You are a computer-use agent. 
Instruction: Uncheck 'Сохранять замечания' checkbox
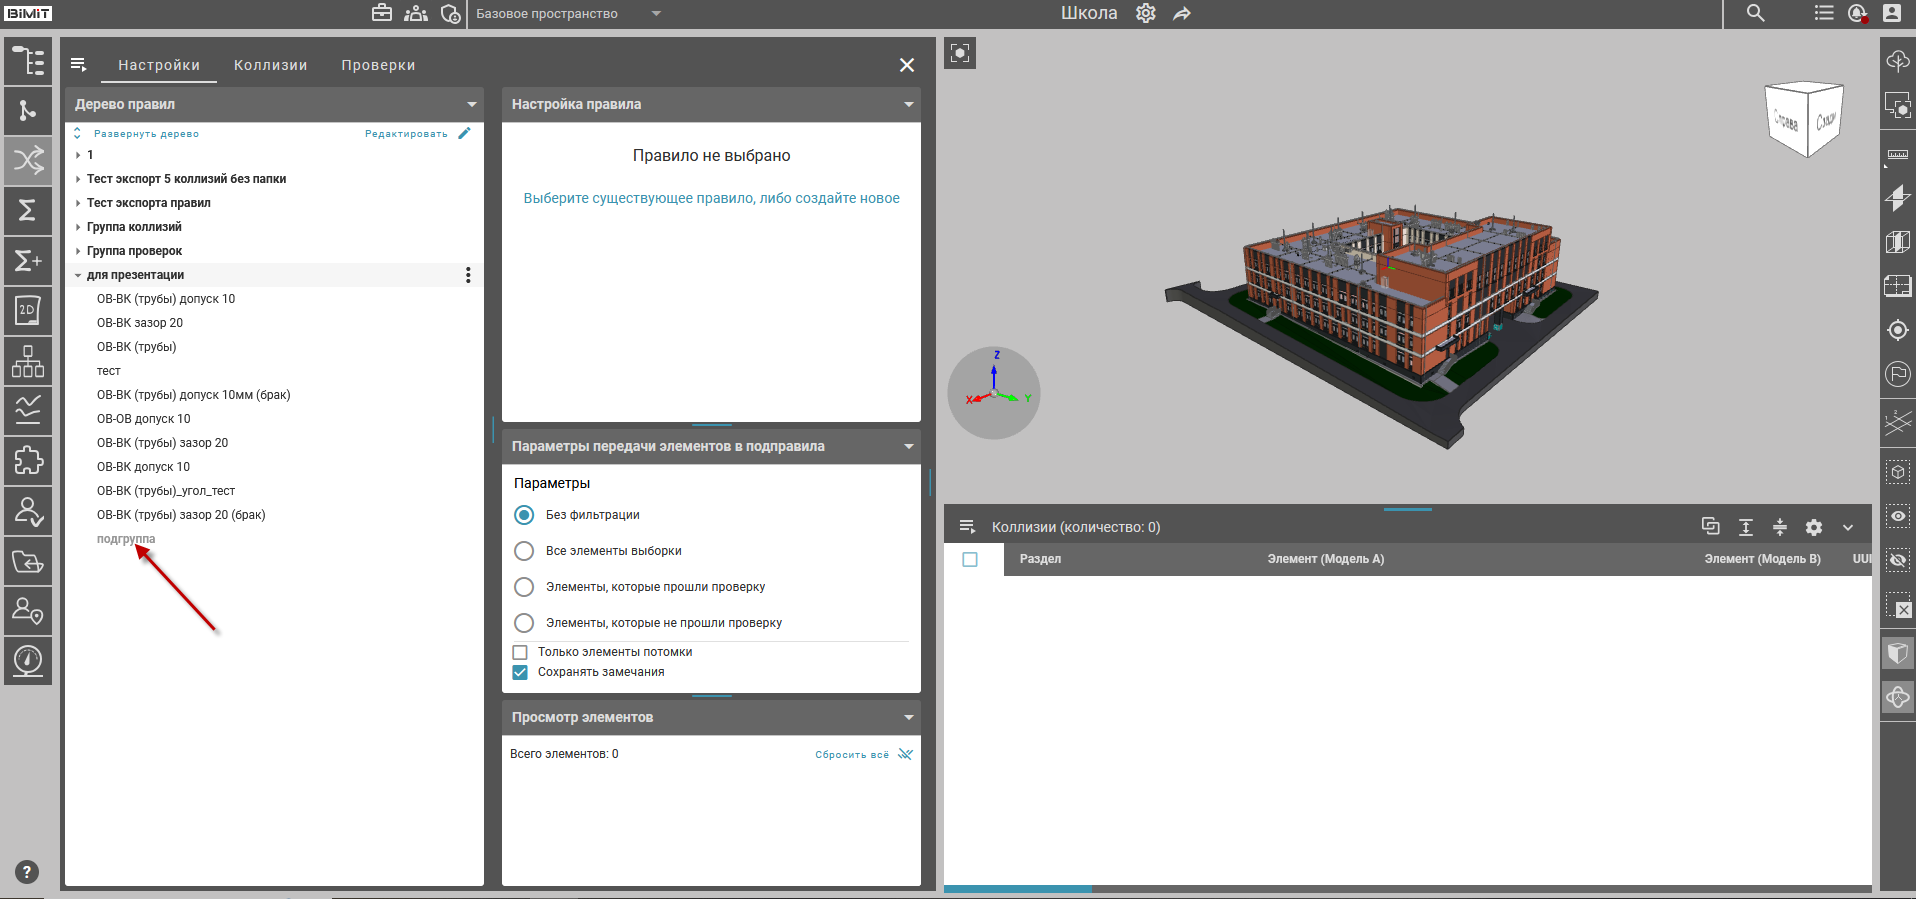coord(520,672)
